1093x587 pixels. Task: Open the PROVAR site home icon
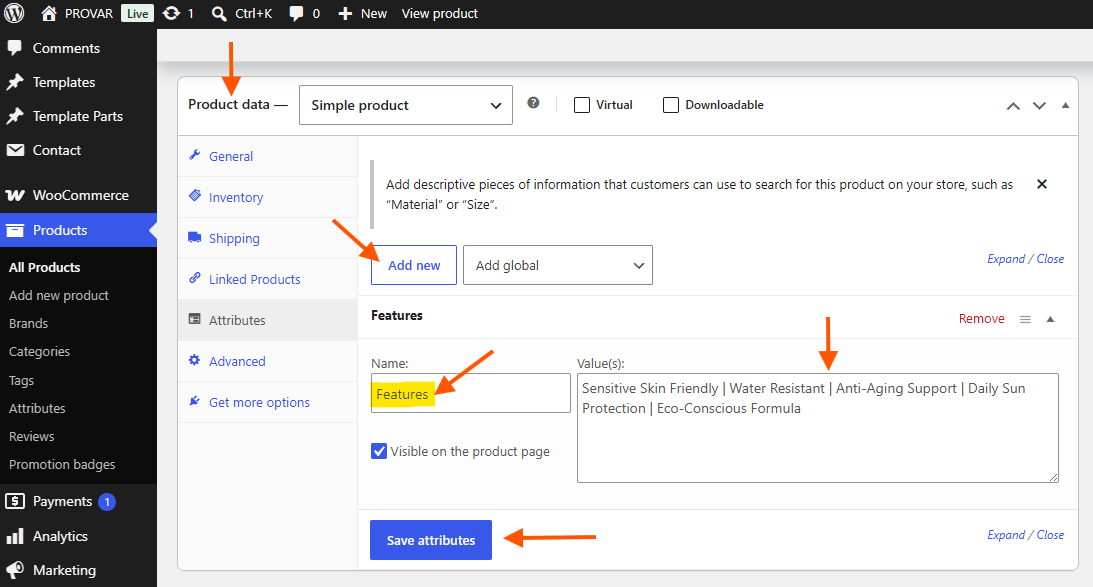[x=49, y=13]
